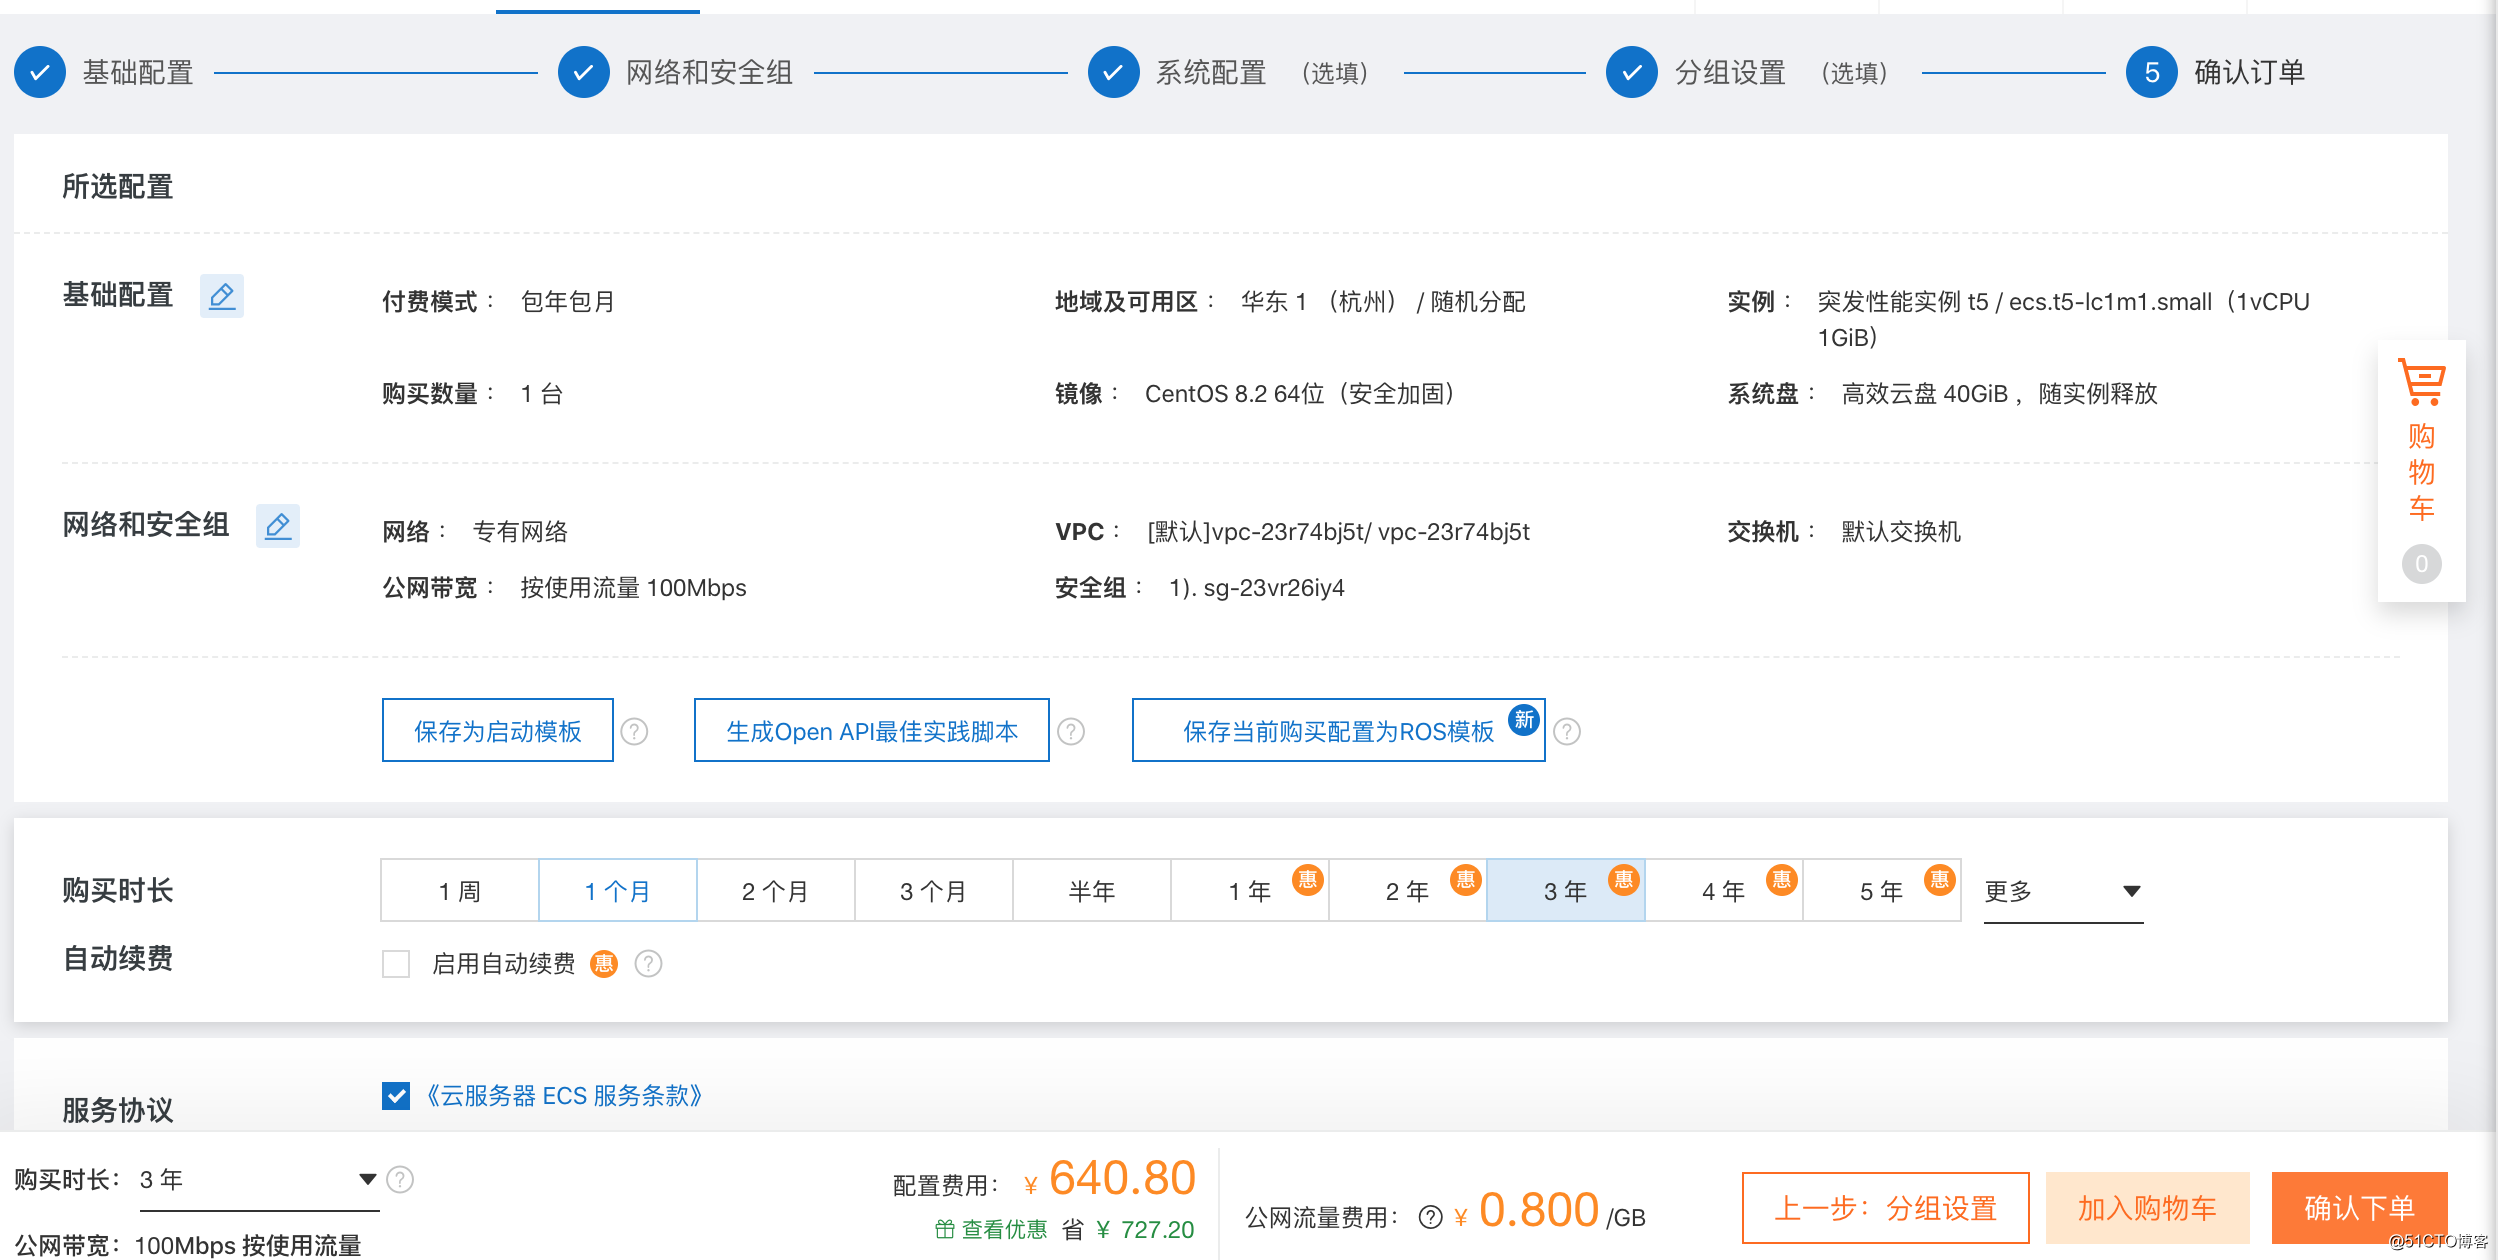Image resolution: width=2498 pixels, height=1260 pixels.
Task: Click help icon next to bottom 购买时长 dropdown
Action: click(x=400, y=1180)
